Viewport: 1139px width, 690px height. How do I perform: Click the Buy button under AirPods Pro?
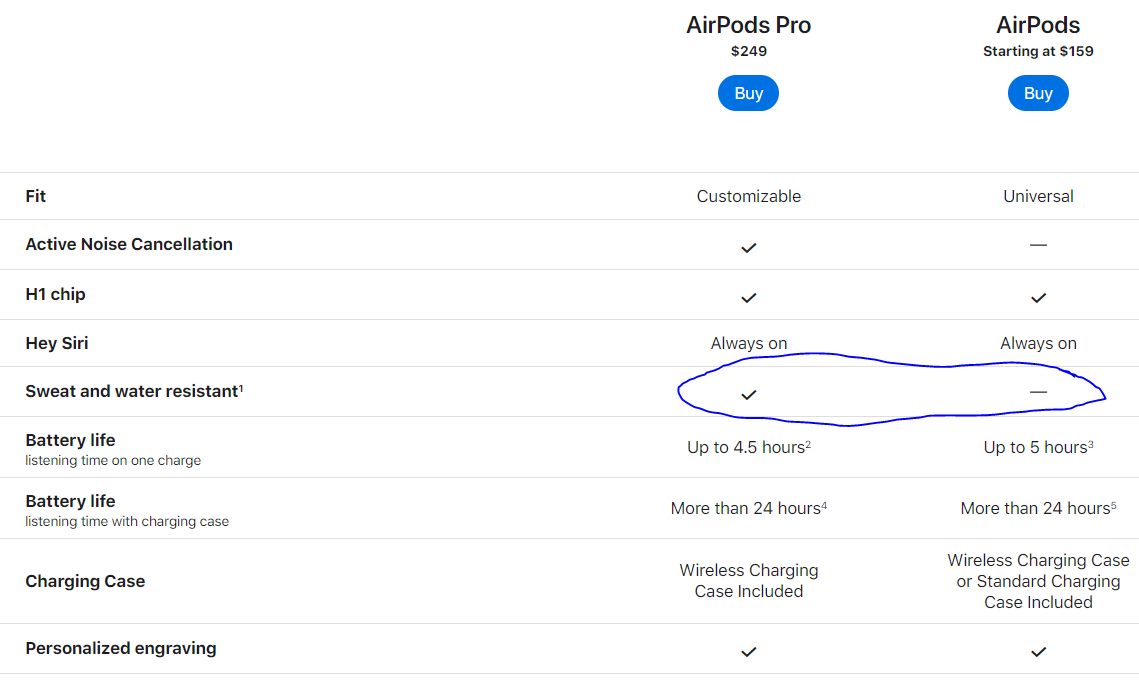pyautogui.click(x=748, y=93)
